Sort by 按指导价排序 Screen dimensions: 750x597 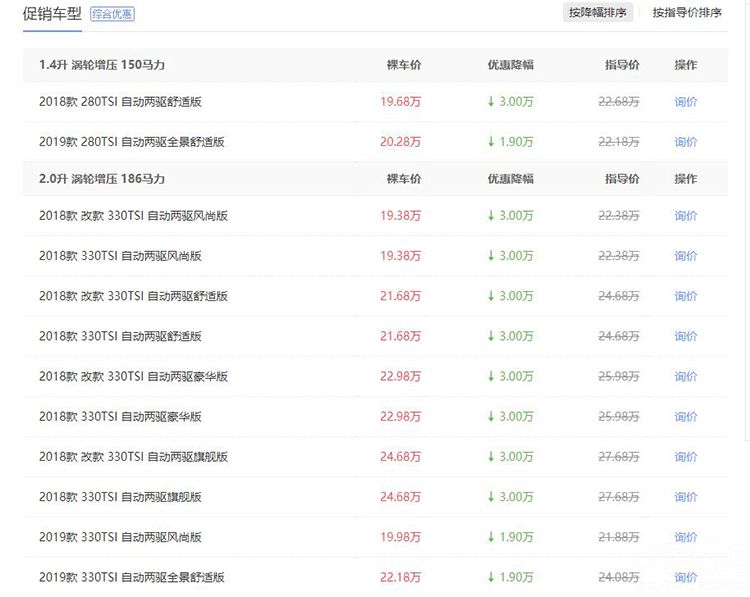(x=687, y=12)
